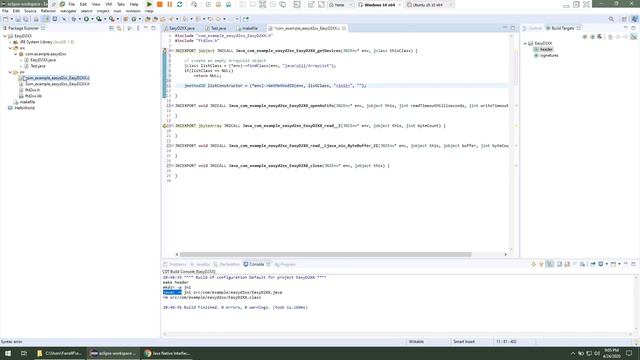Click the Eclipse Run green circle icon
This screenshot has height=360, width=640.
tap(86, 19)
